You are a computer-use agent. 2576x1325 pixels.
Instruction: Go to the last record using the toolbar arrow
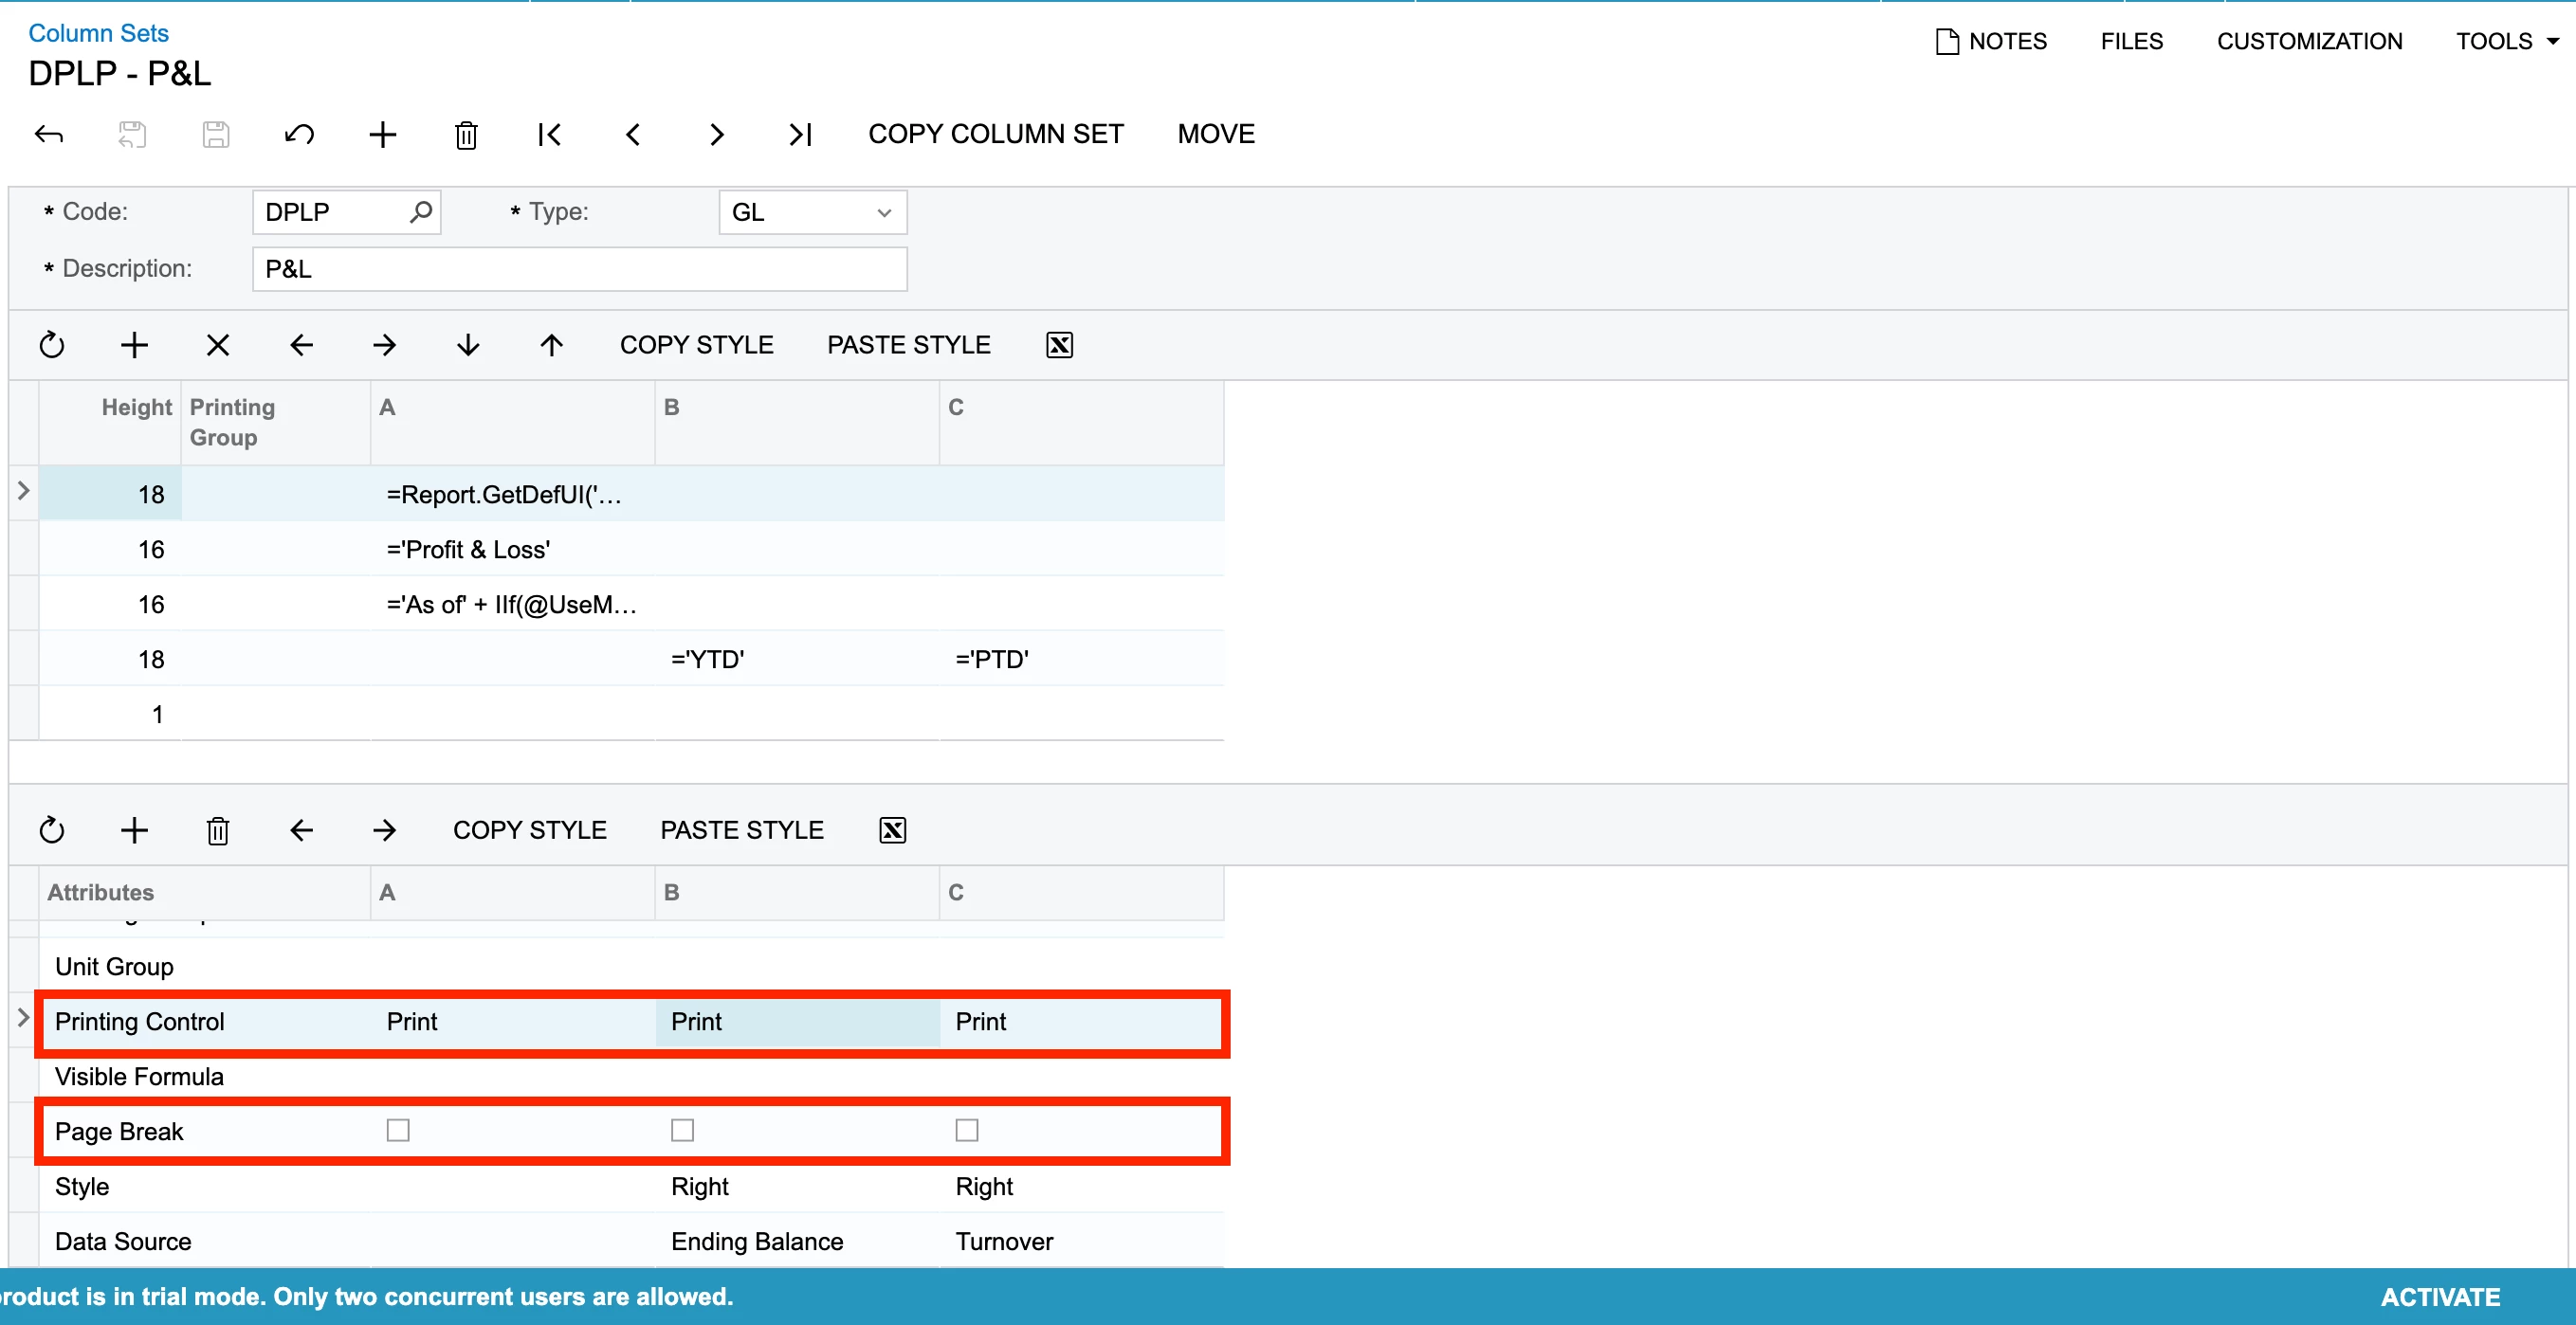(x=800, y=134)
